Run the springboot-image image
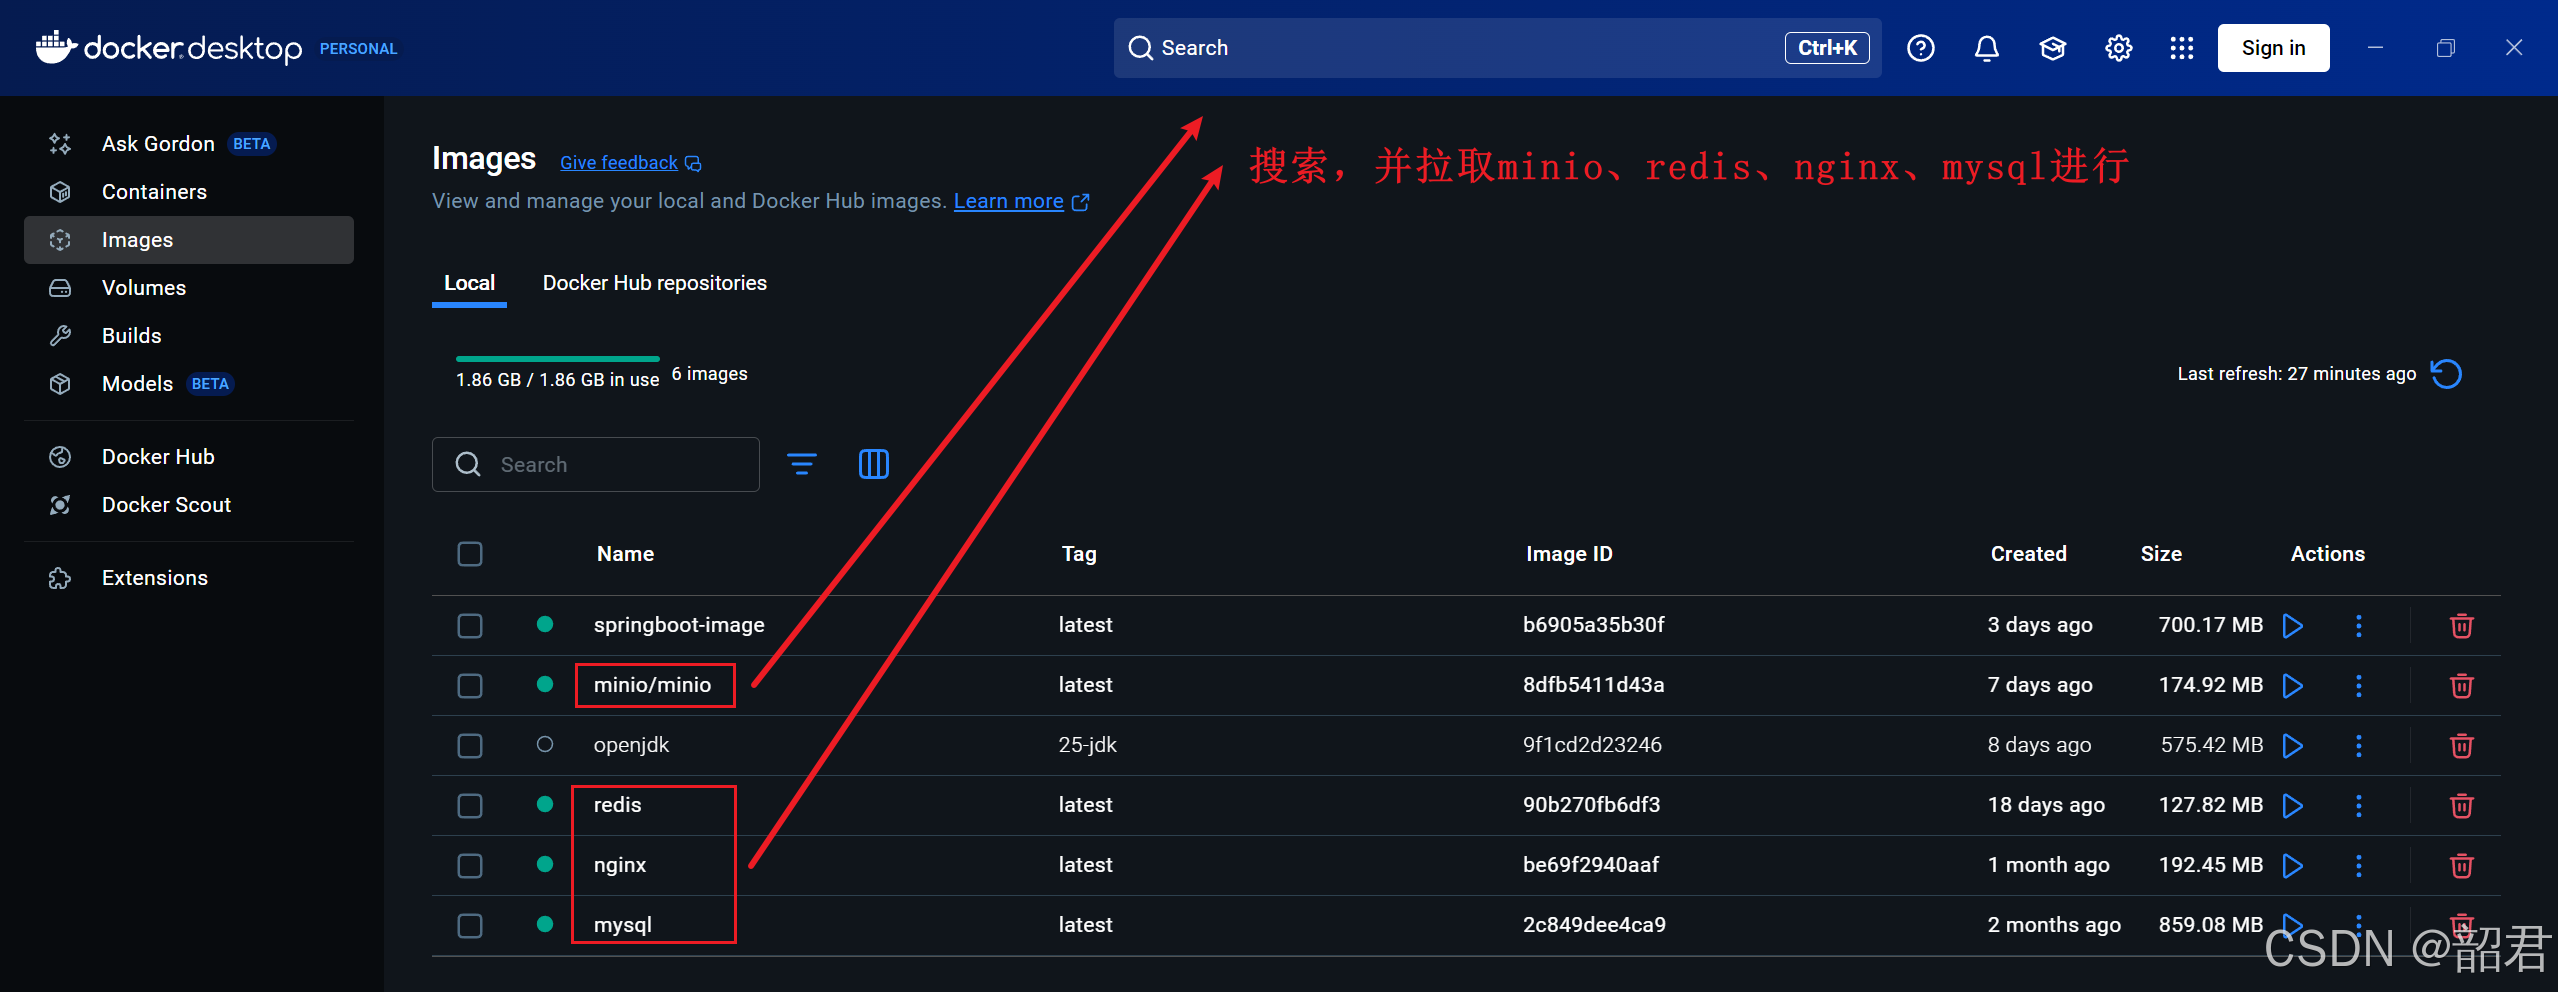 coord(2293,626)
